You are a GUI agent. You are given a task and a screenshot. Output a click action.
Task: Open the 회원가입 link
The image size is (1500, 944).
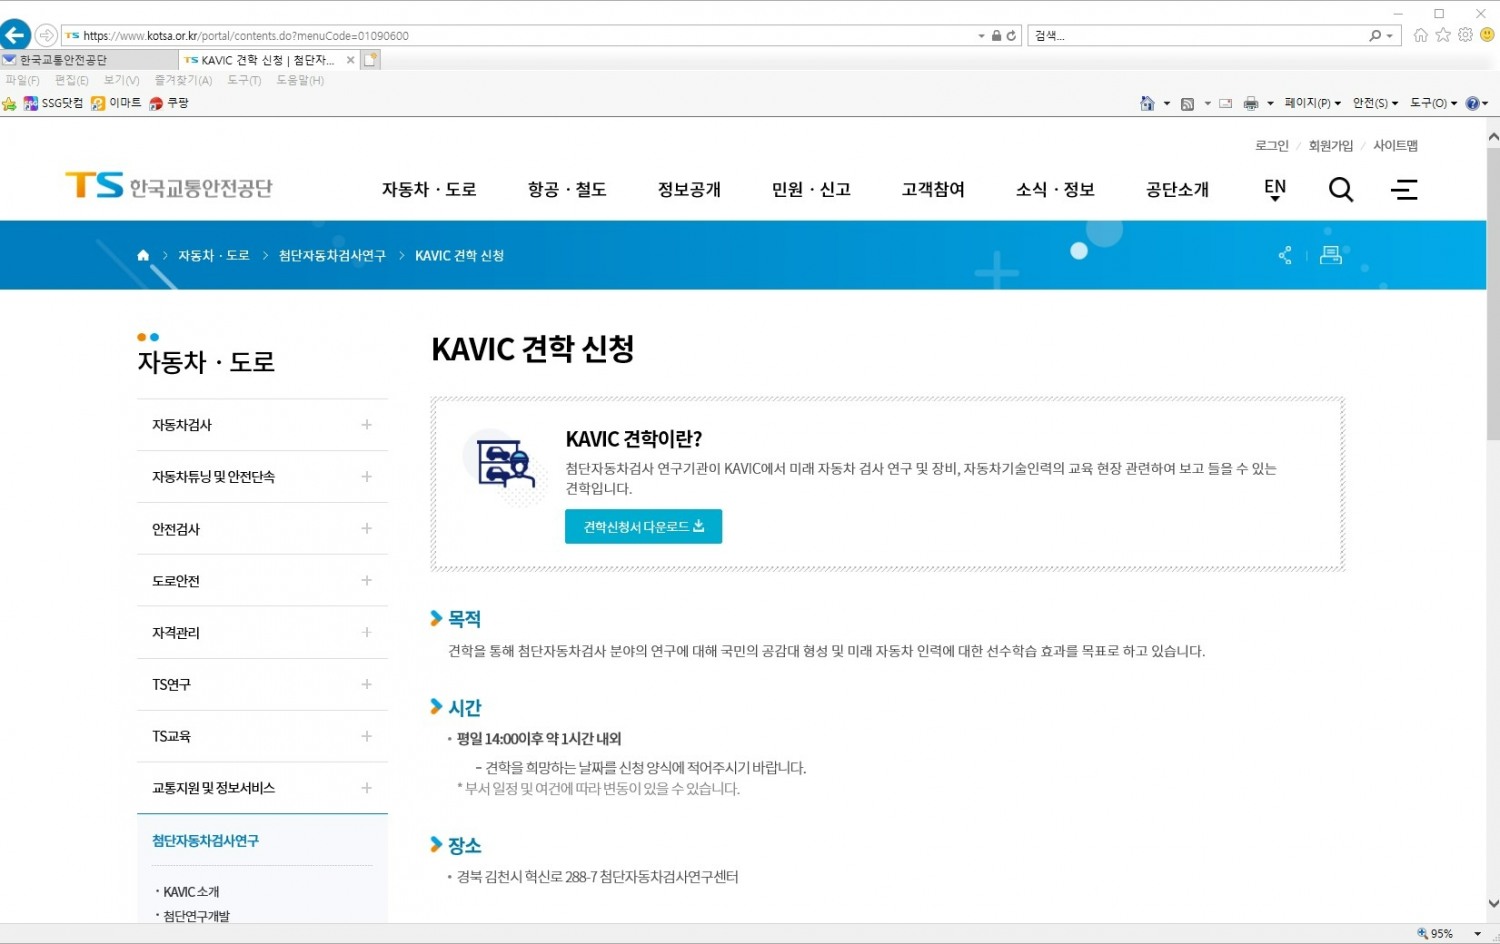(1330, 145)
